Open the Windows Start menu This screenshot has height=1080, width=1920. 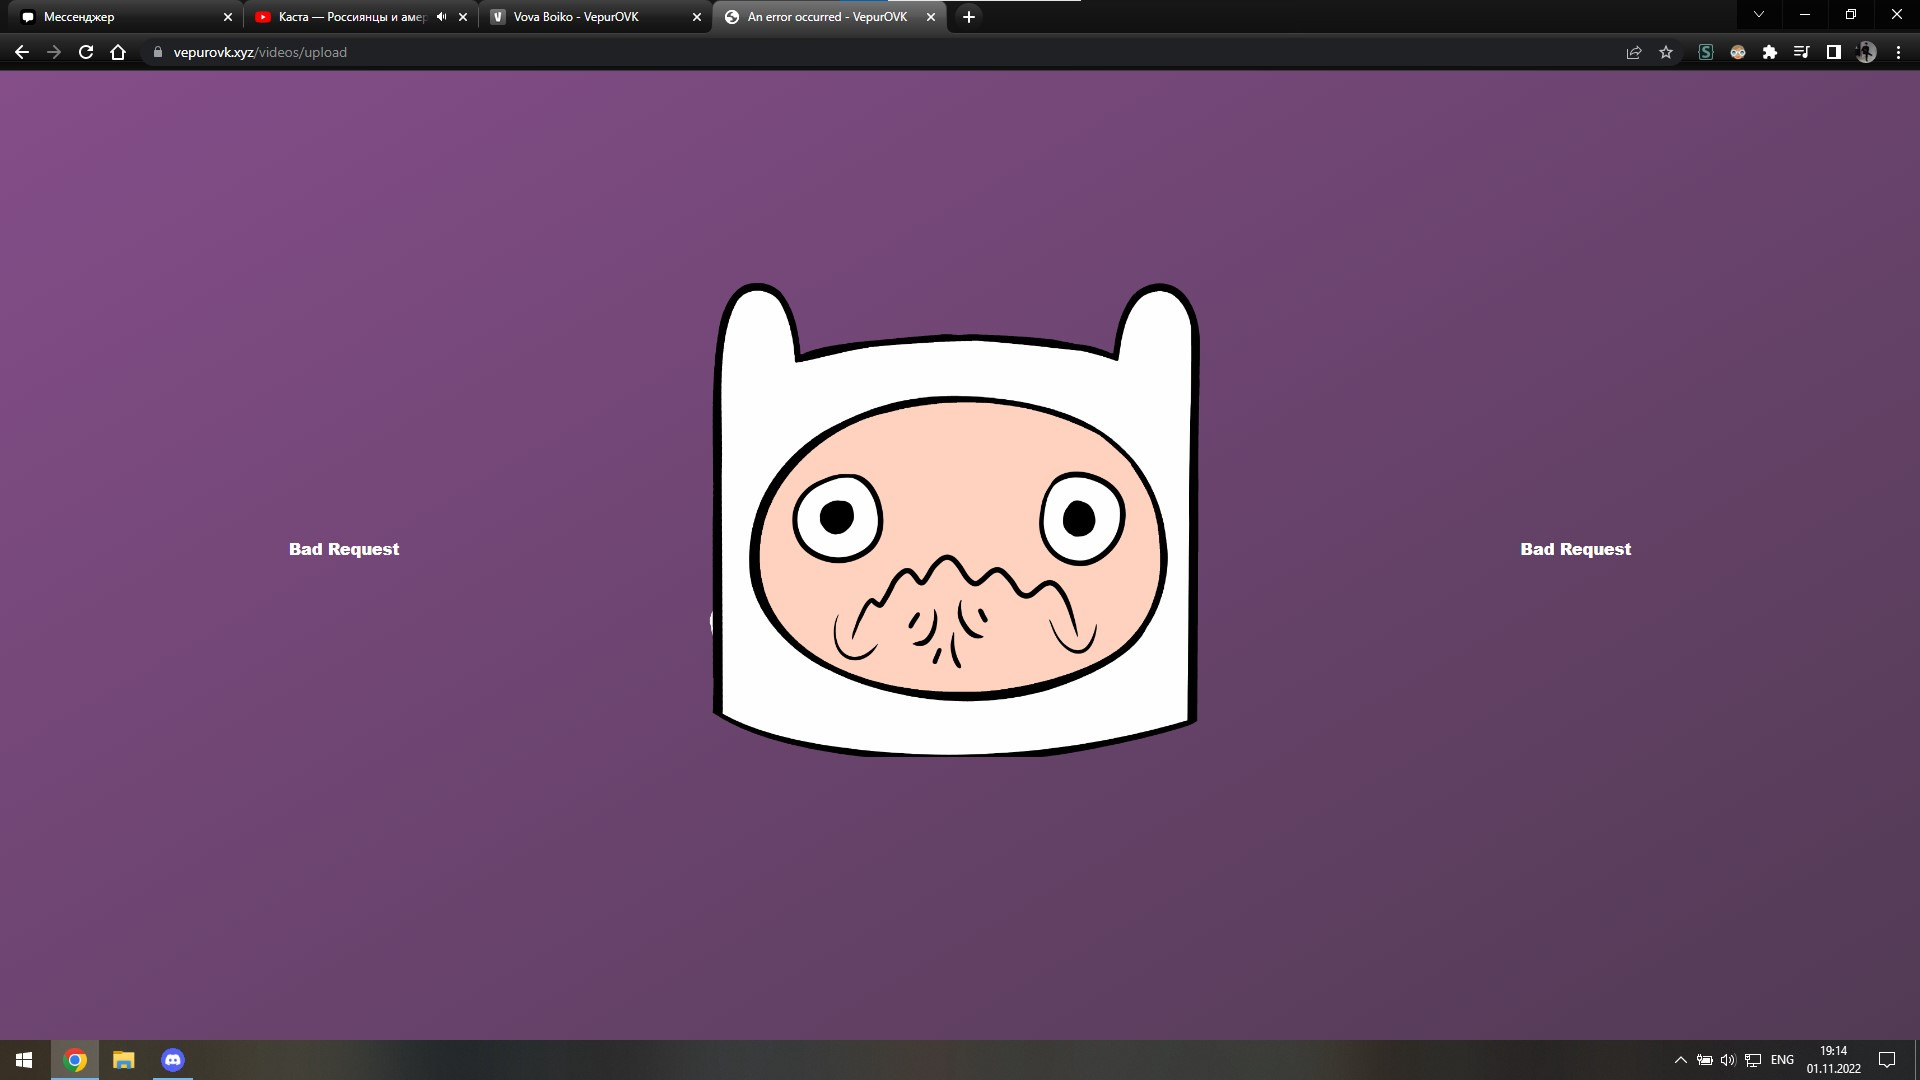[24, 1060]
